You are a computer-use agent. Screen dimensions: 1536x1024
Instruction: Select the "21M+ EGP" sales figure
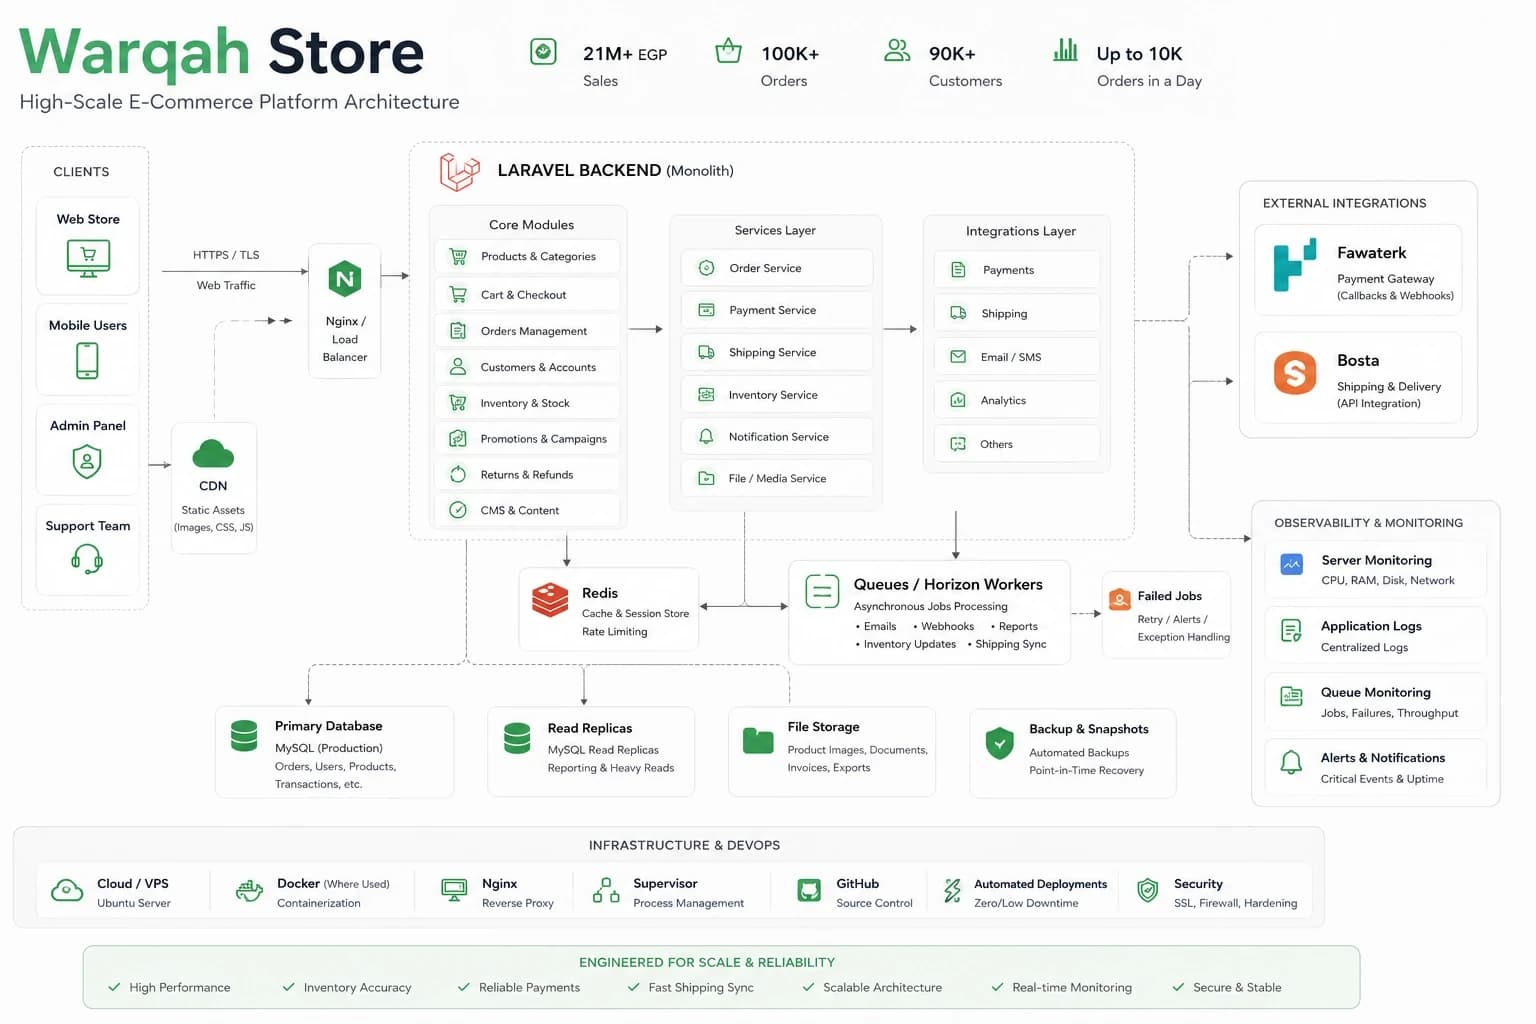coord(625,54)
